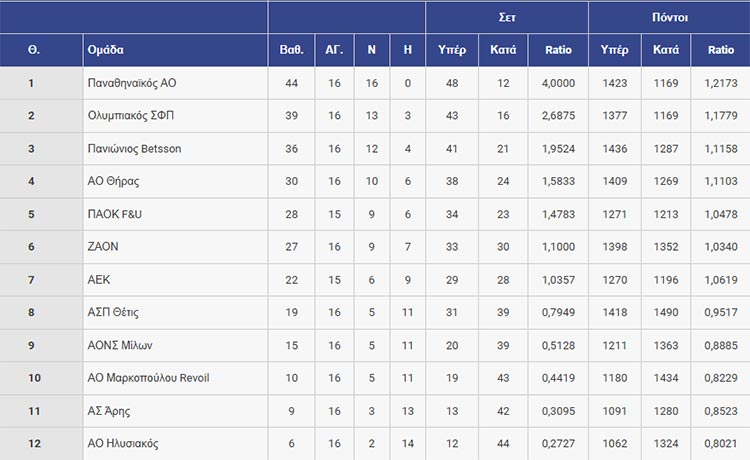Select the ΑΟΝΣ Μίλων team
Viewport: 750px width, 460px height.
pyautogui.click(x=121, y=346)
